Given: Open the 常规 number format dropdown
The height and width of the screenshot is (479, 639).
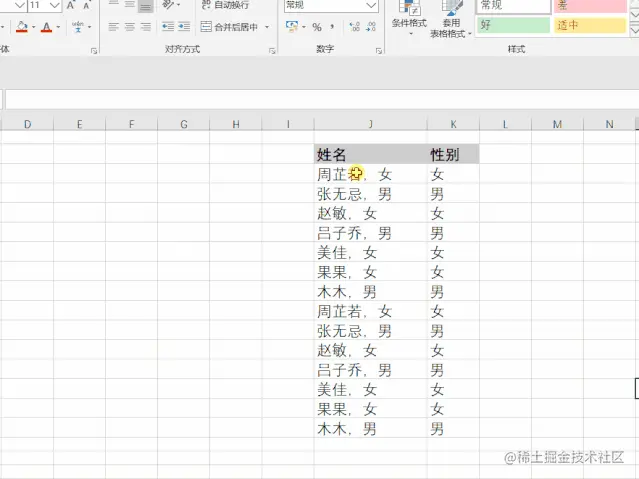Looking at the screenshot, I should tap(371, 5).
